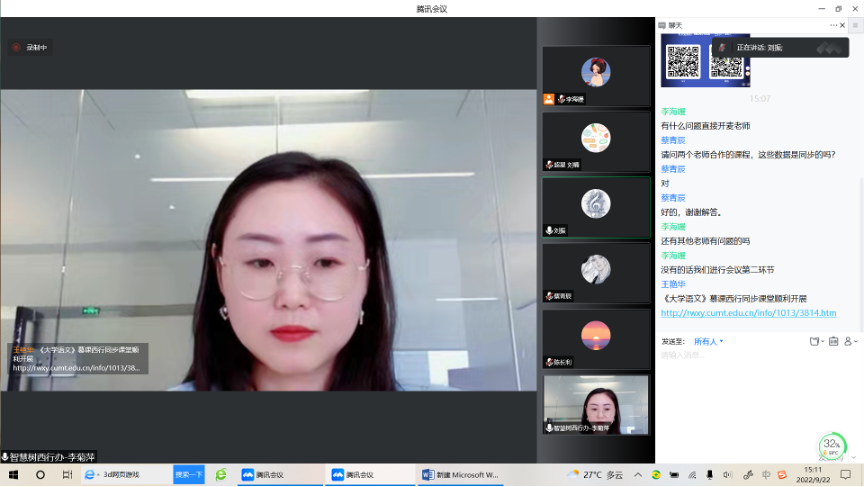Expand the 发送至 所有人 recipient dropdown

[x=708, y=341]
